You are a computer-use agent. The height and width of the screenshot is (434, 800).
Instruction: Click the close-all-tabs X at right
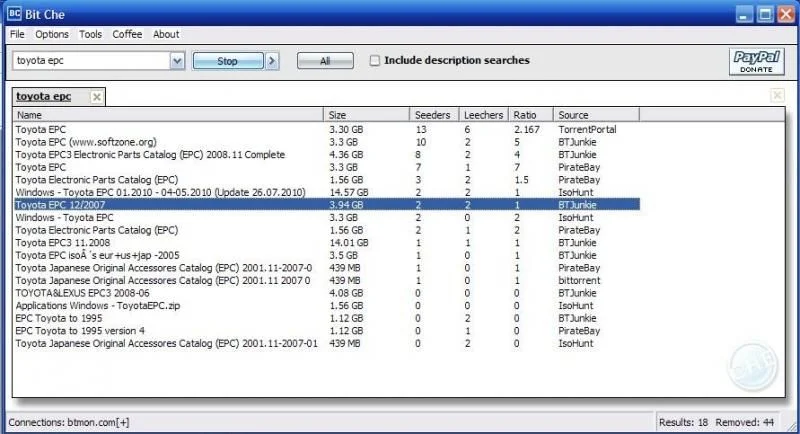777,96
